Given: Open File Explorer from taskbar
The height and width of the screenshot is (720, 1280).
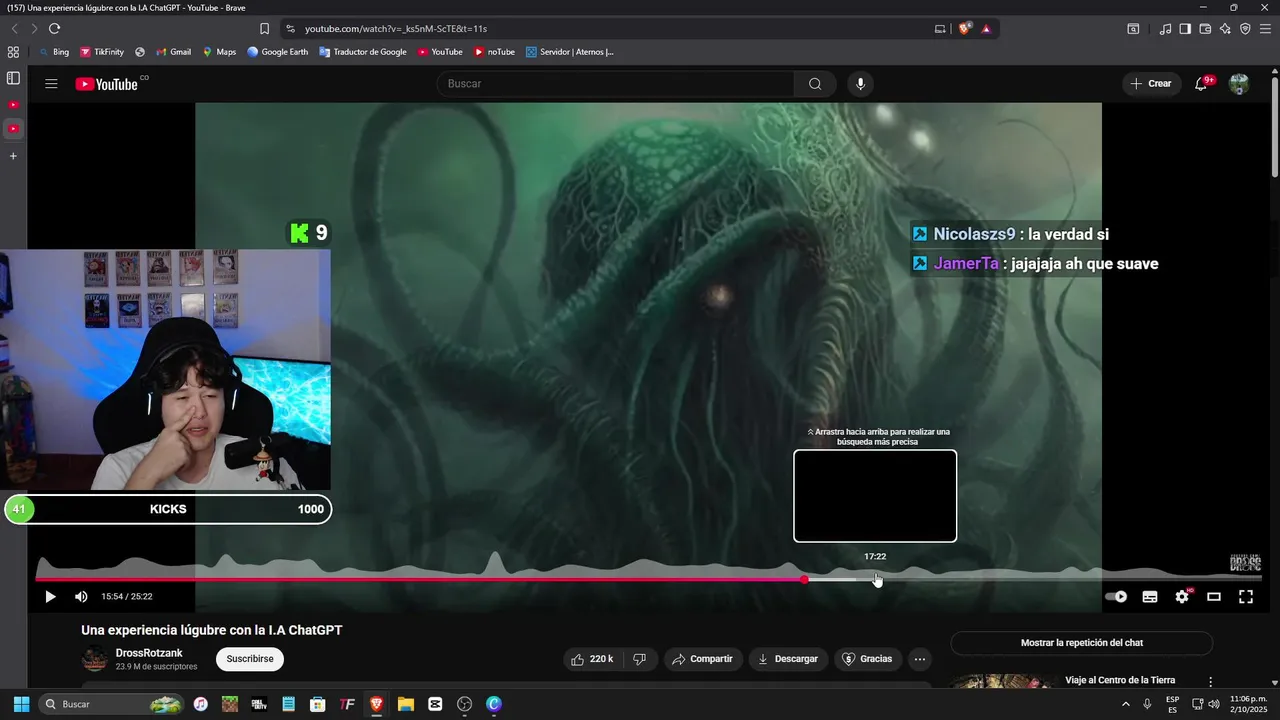Looking at the screenshot, I should coord(406,704).
